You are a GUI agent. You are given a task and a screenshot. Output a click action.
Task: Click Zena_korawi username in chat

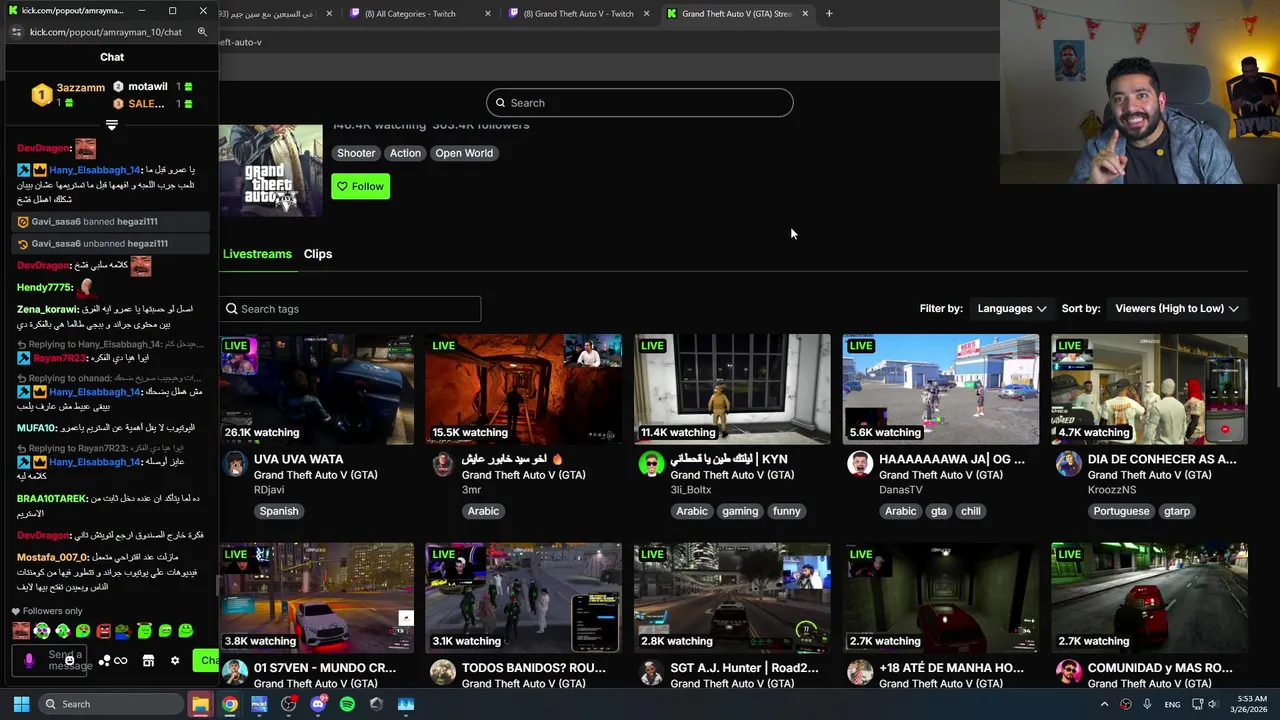pos(47,310)
